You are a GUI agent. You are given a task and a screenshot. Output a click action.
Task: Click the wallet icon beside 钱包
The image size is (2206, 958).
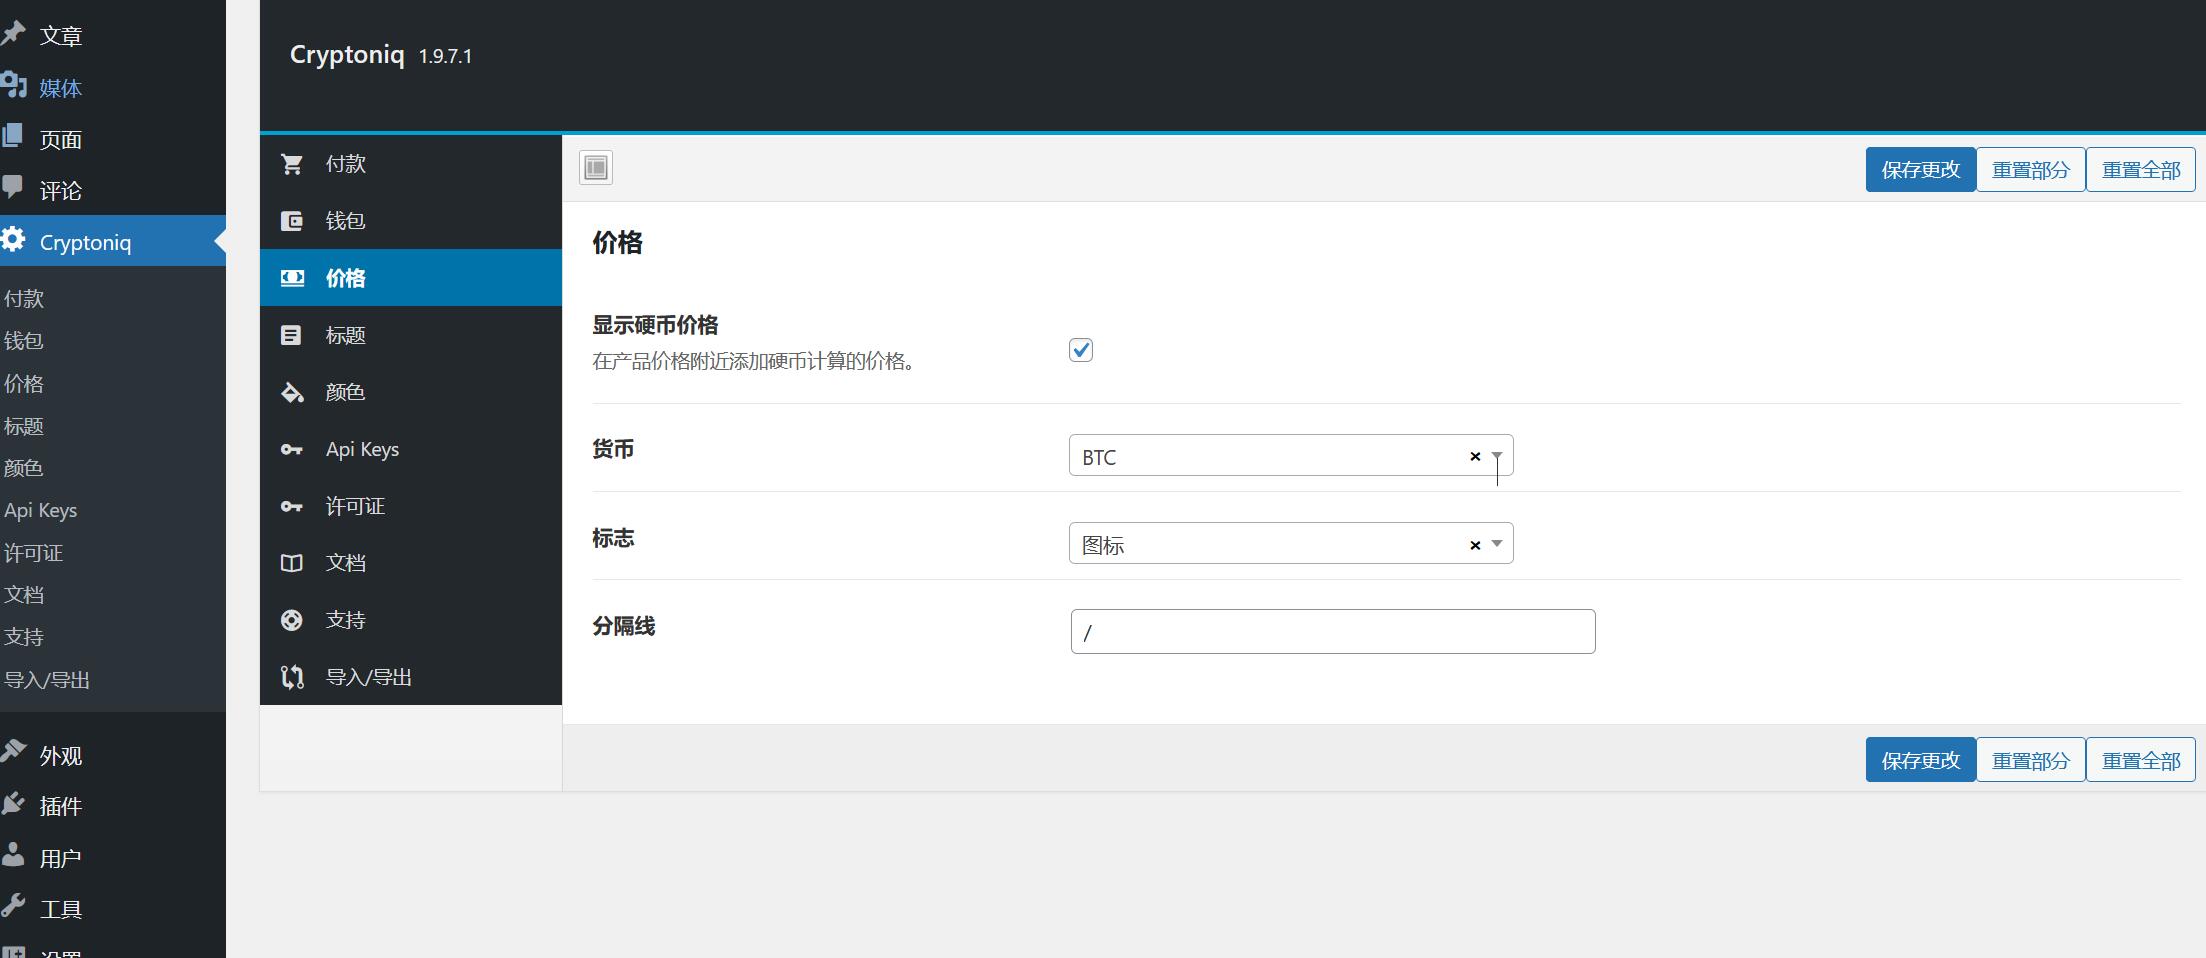[x=291, y=221]
